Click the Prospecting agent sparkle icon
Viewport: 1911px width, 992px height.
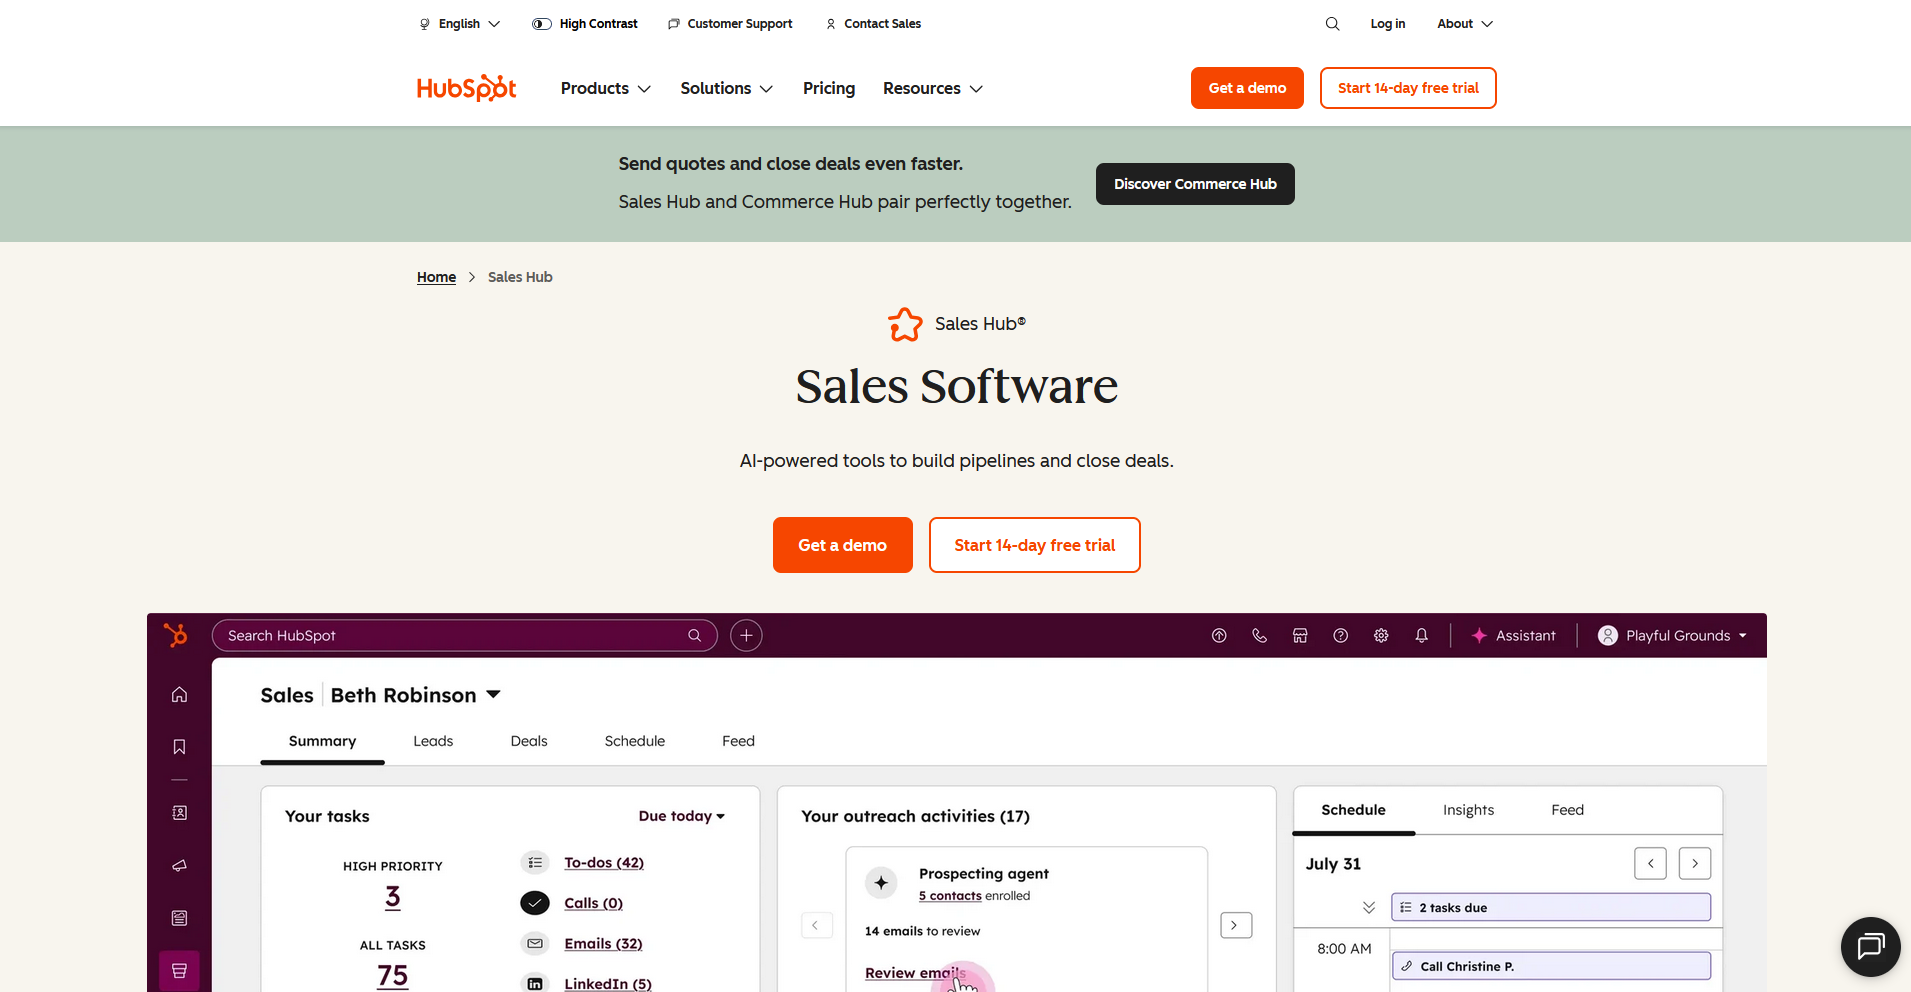881,882
